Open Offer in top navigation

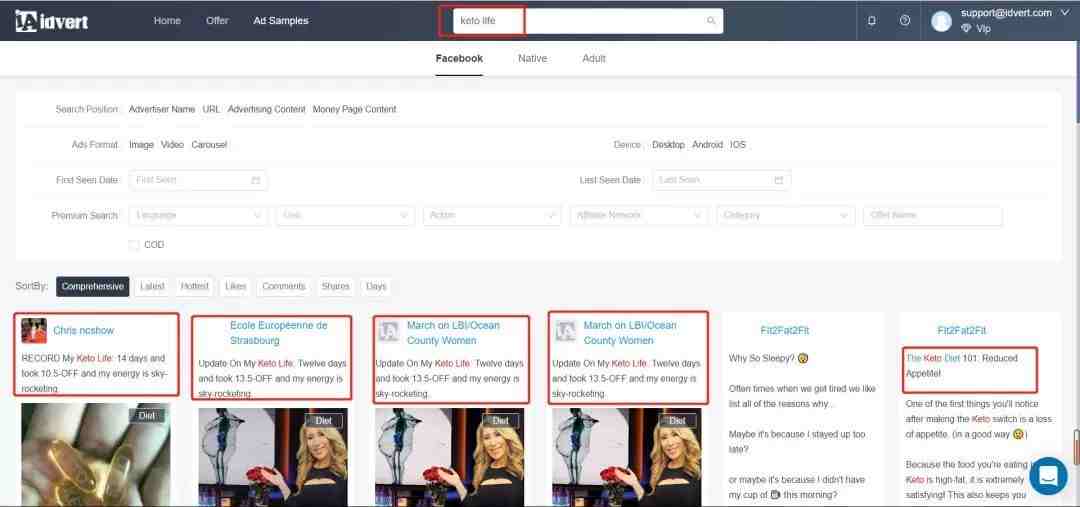coord(217,21)
